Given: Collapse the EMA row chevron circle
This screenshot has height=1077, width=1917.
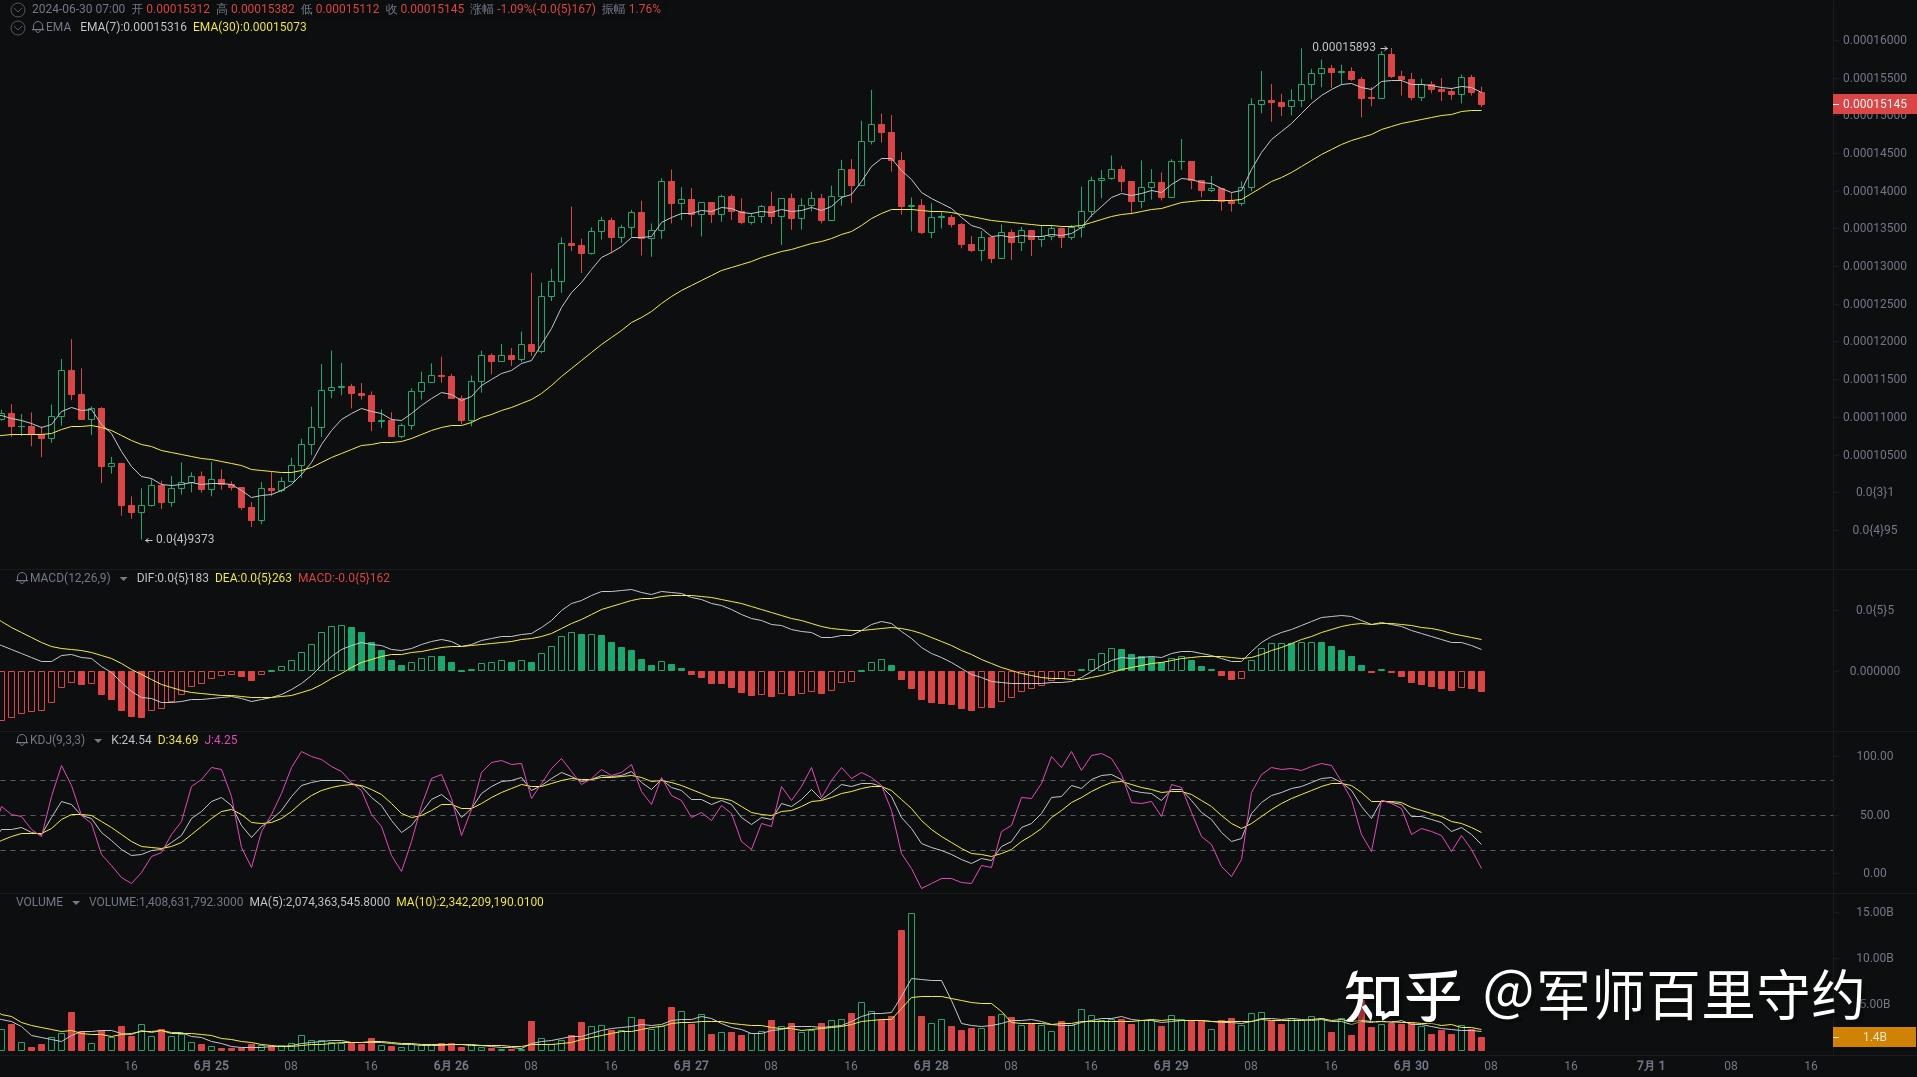Looking at the screenshot, I should tap(17, 27).
